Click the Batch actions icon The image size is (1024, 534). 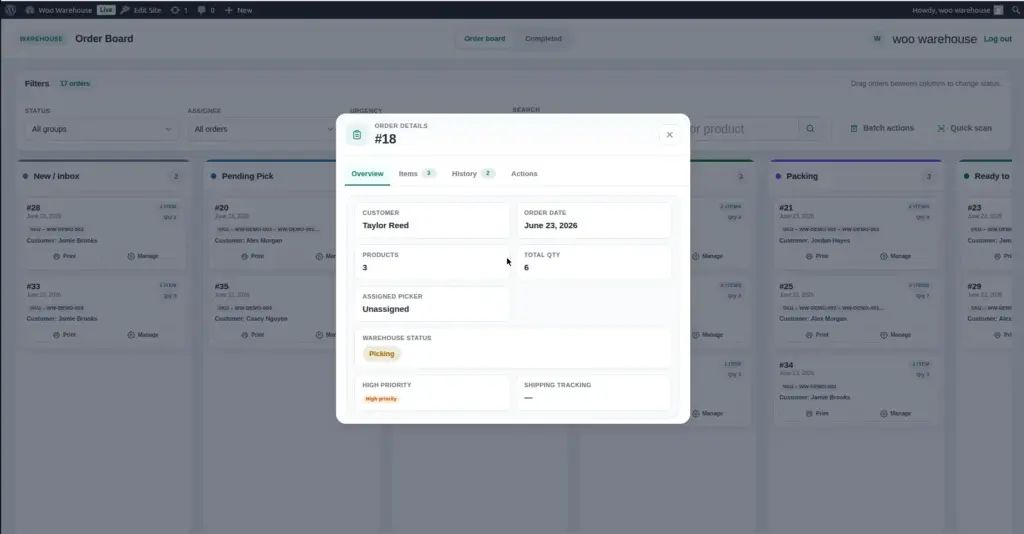[854, 129]
